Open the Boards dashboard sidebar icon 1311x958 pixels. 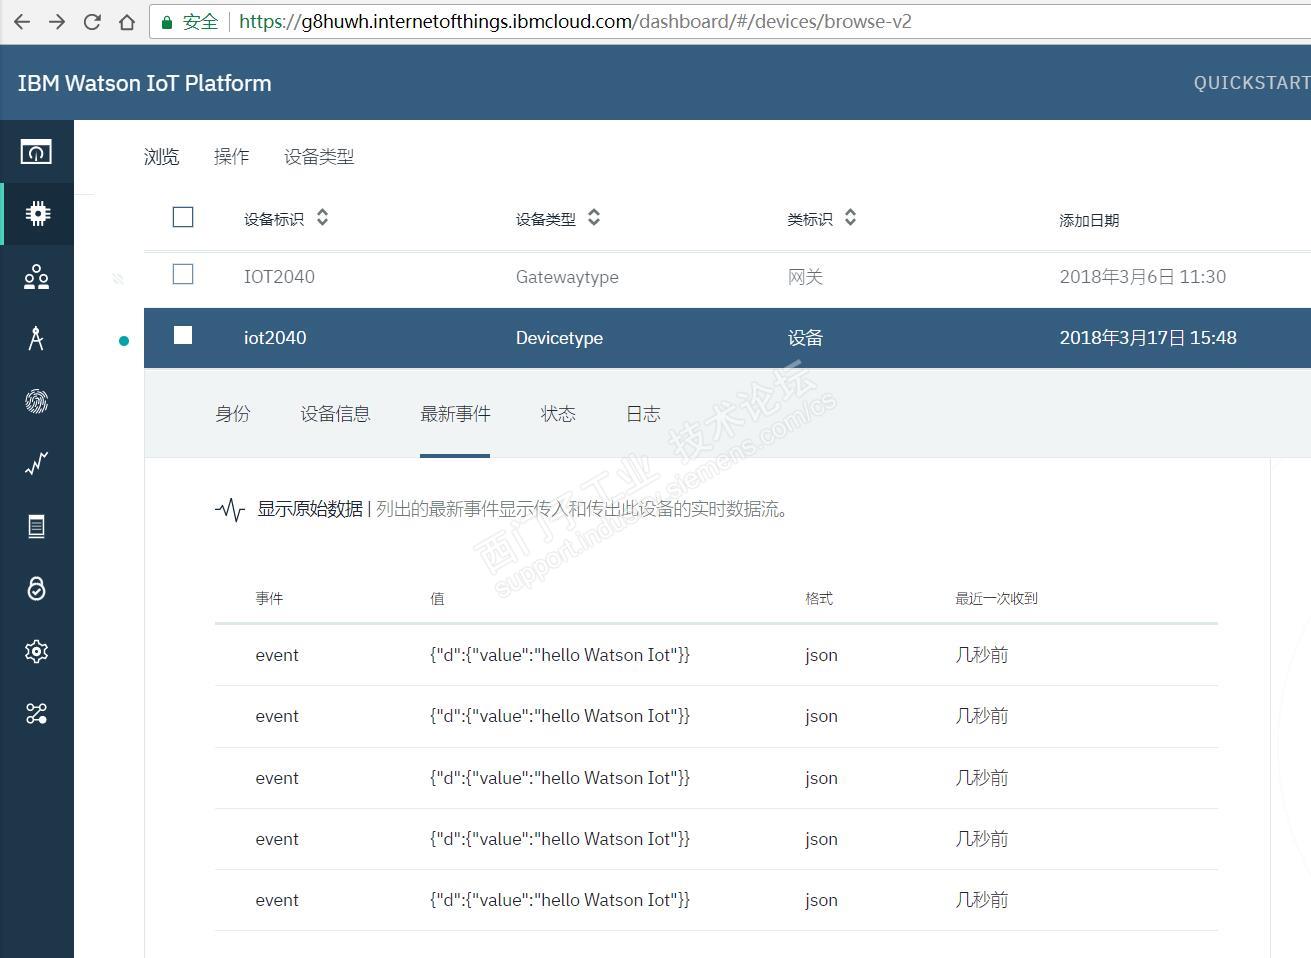(x=36, y=152)
